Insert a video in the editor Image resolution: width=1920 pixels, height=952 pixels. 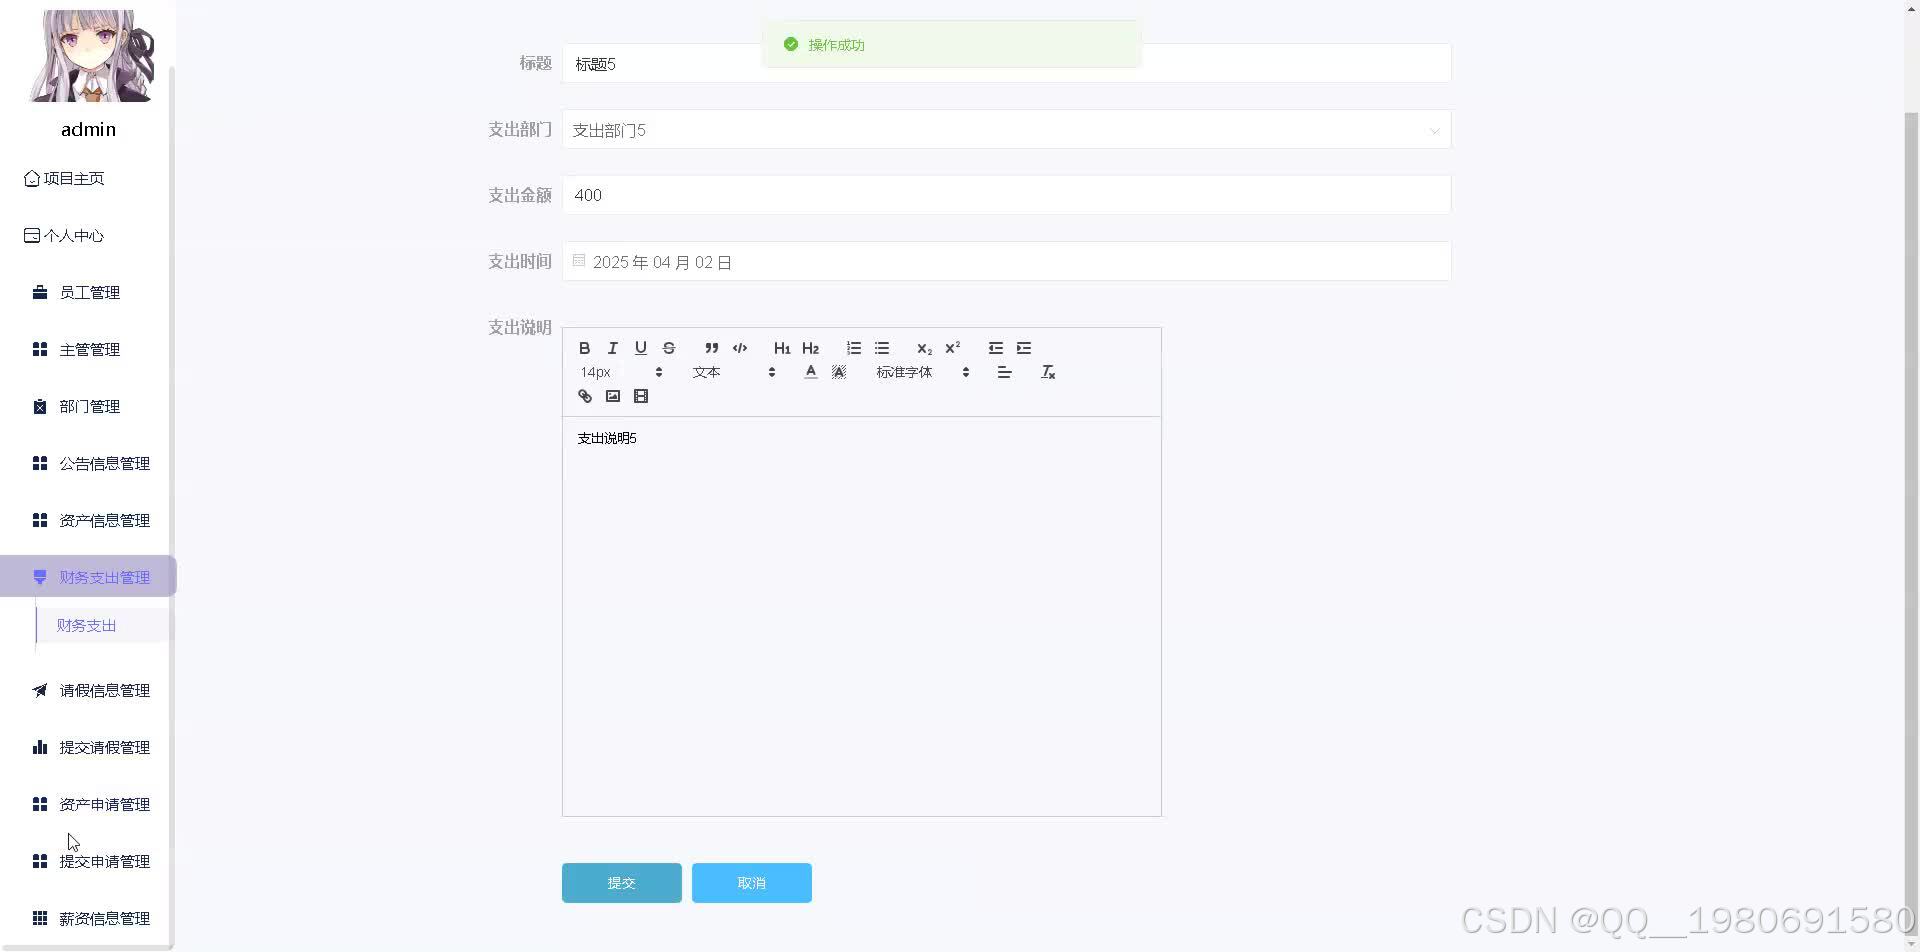coord(640,396)
